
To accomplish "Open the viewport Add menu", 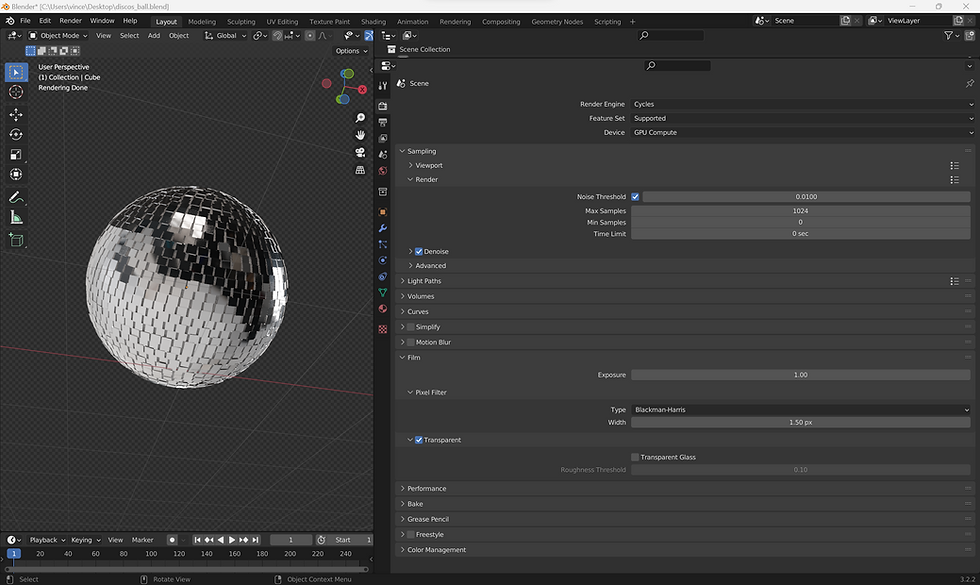I will 154,36.
